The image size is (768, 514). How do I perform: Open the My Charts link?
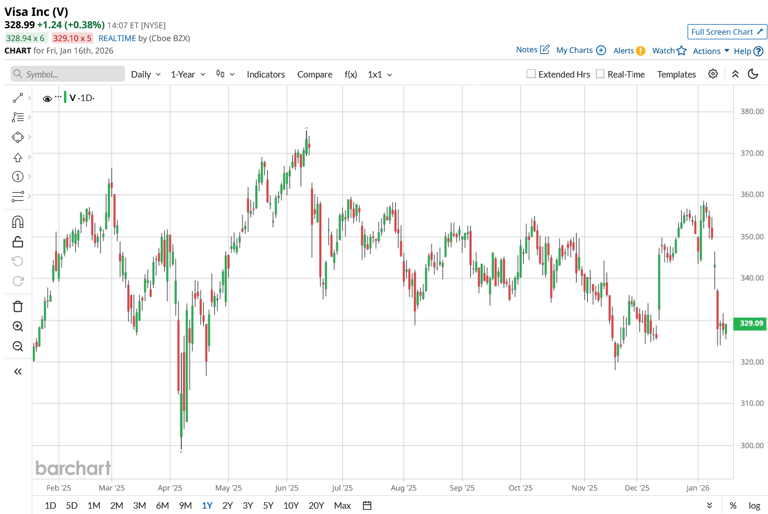click(580, 50)
